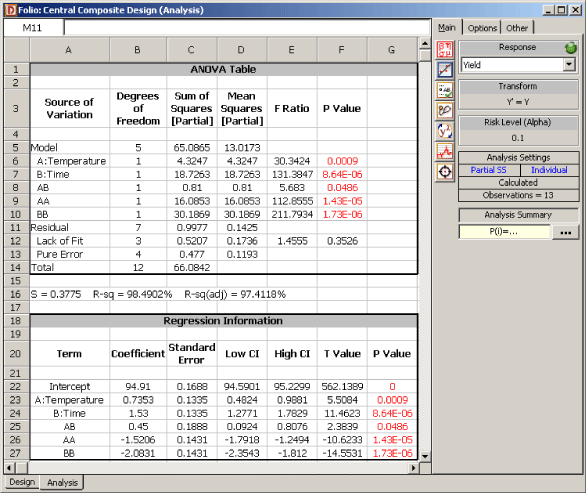
Task: Click the Model sum of squares '65.0865'
Action: (192, 148)
